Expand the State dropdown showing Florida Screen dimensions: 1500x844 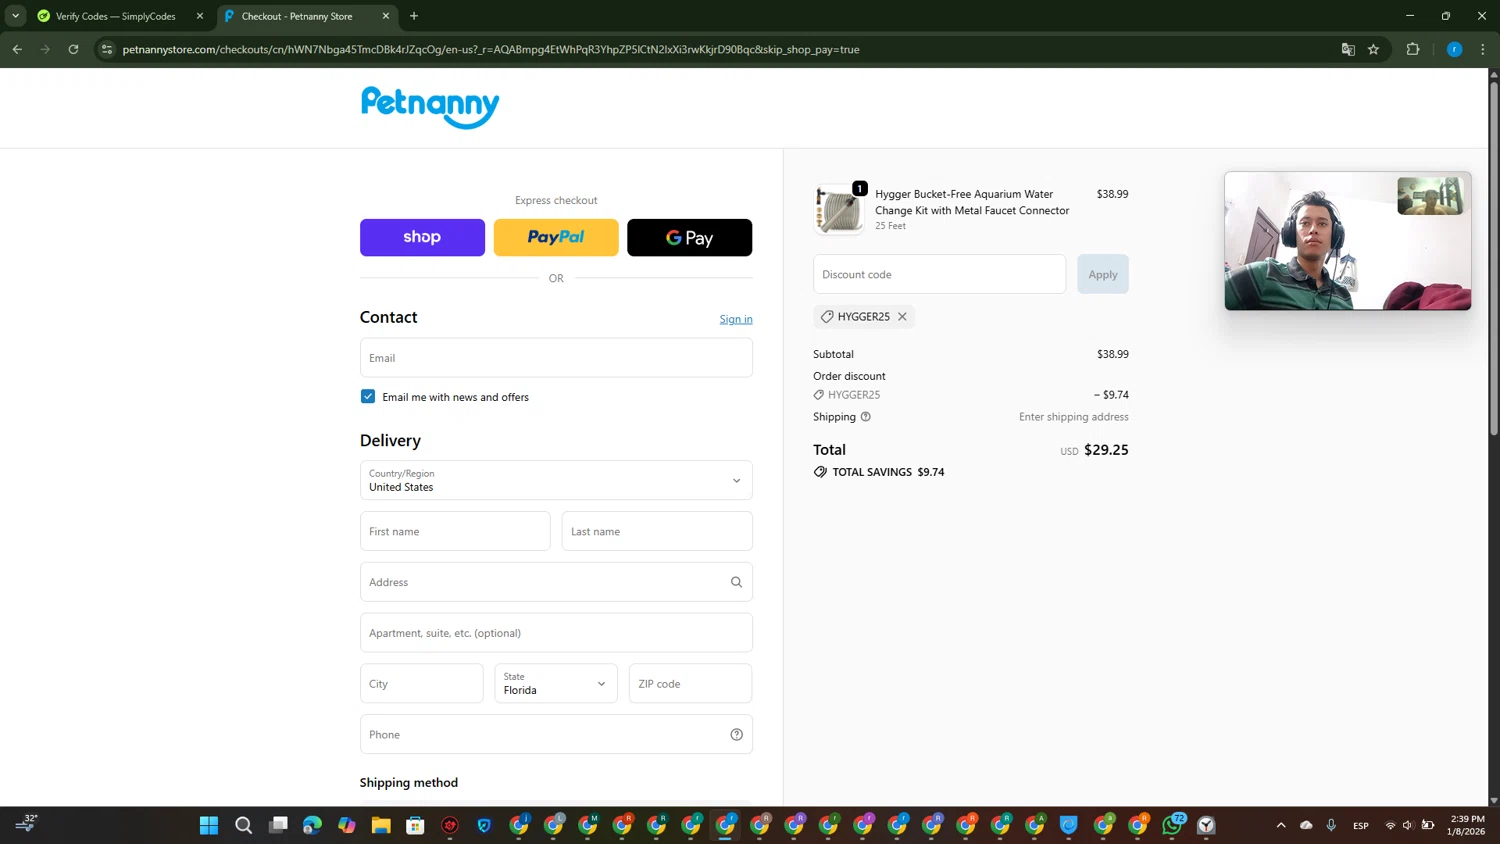[x=556, y=684]
